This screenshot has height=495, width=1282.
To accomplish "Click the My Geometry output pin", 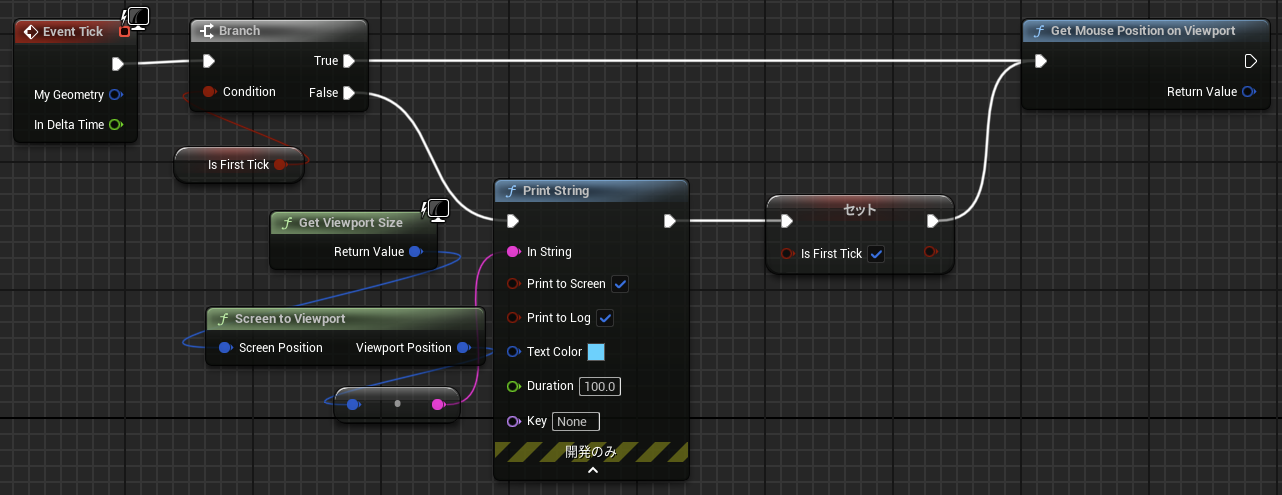I will pos(116,95).
